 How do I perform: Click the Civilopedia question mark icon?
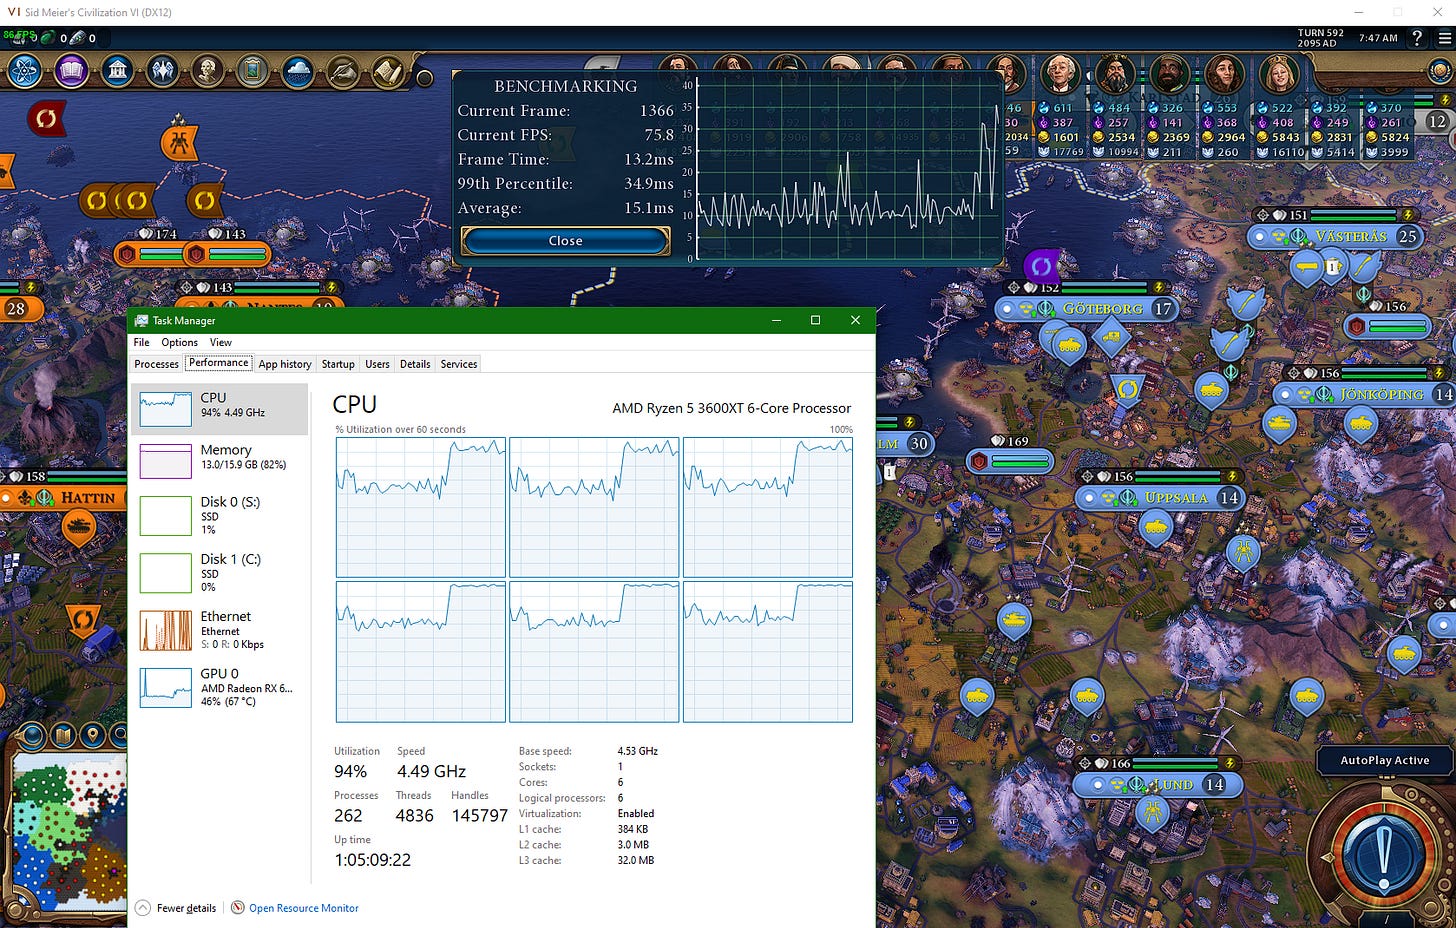click(x=1416, y=38)
